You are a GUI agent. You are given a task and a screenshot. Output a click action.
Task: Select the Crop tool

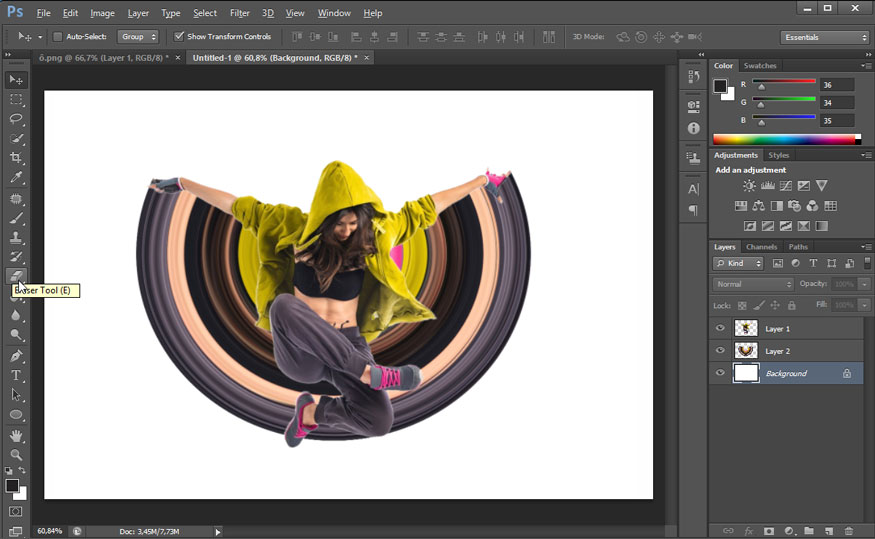(16, 158)
